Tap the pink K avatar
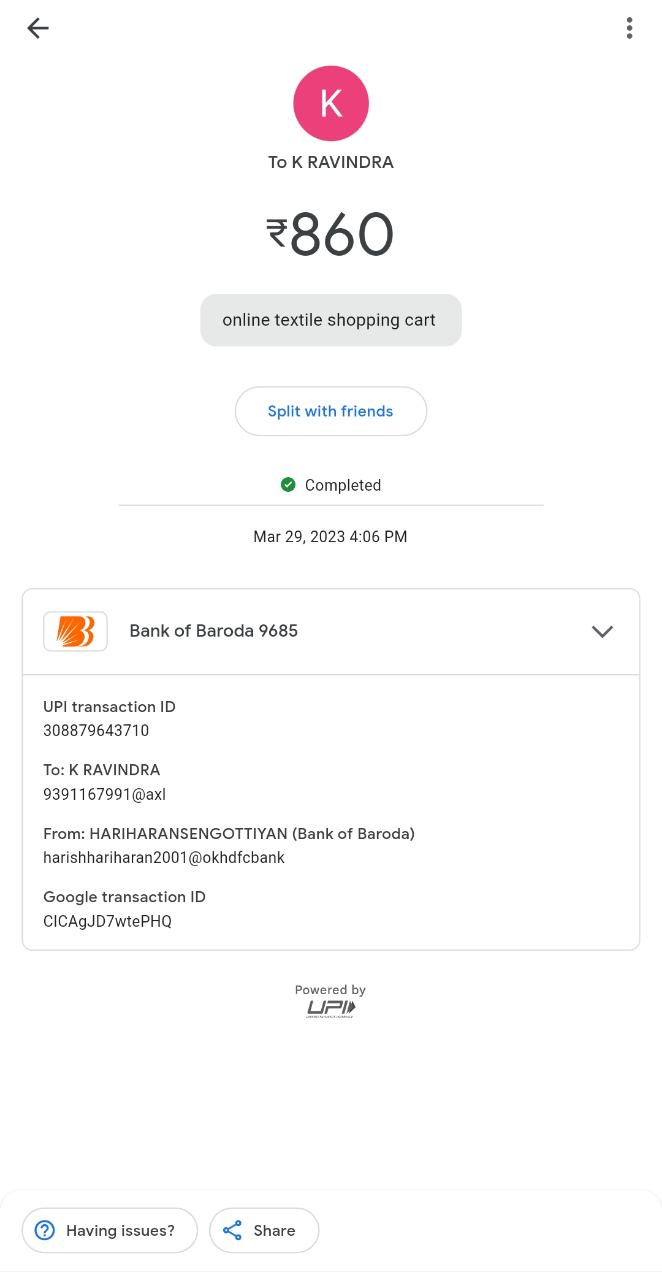The image size is (662, 1280). (x=331, y=104)
